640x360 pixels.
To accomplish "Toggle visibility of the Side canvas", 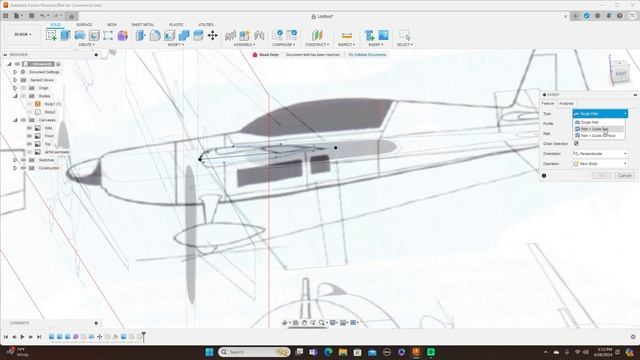I will (x=29, y=128).
